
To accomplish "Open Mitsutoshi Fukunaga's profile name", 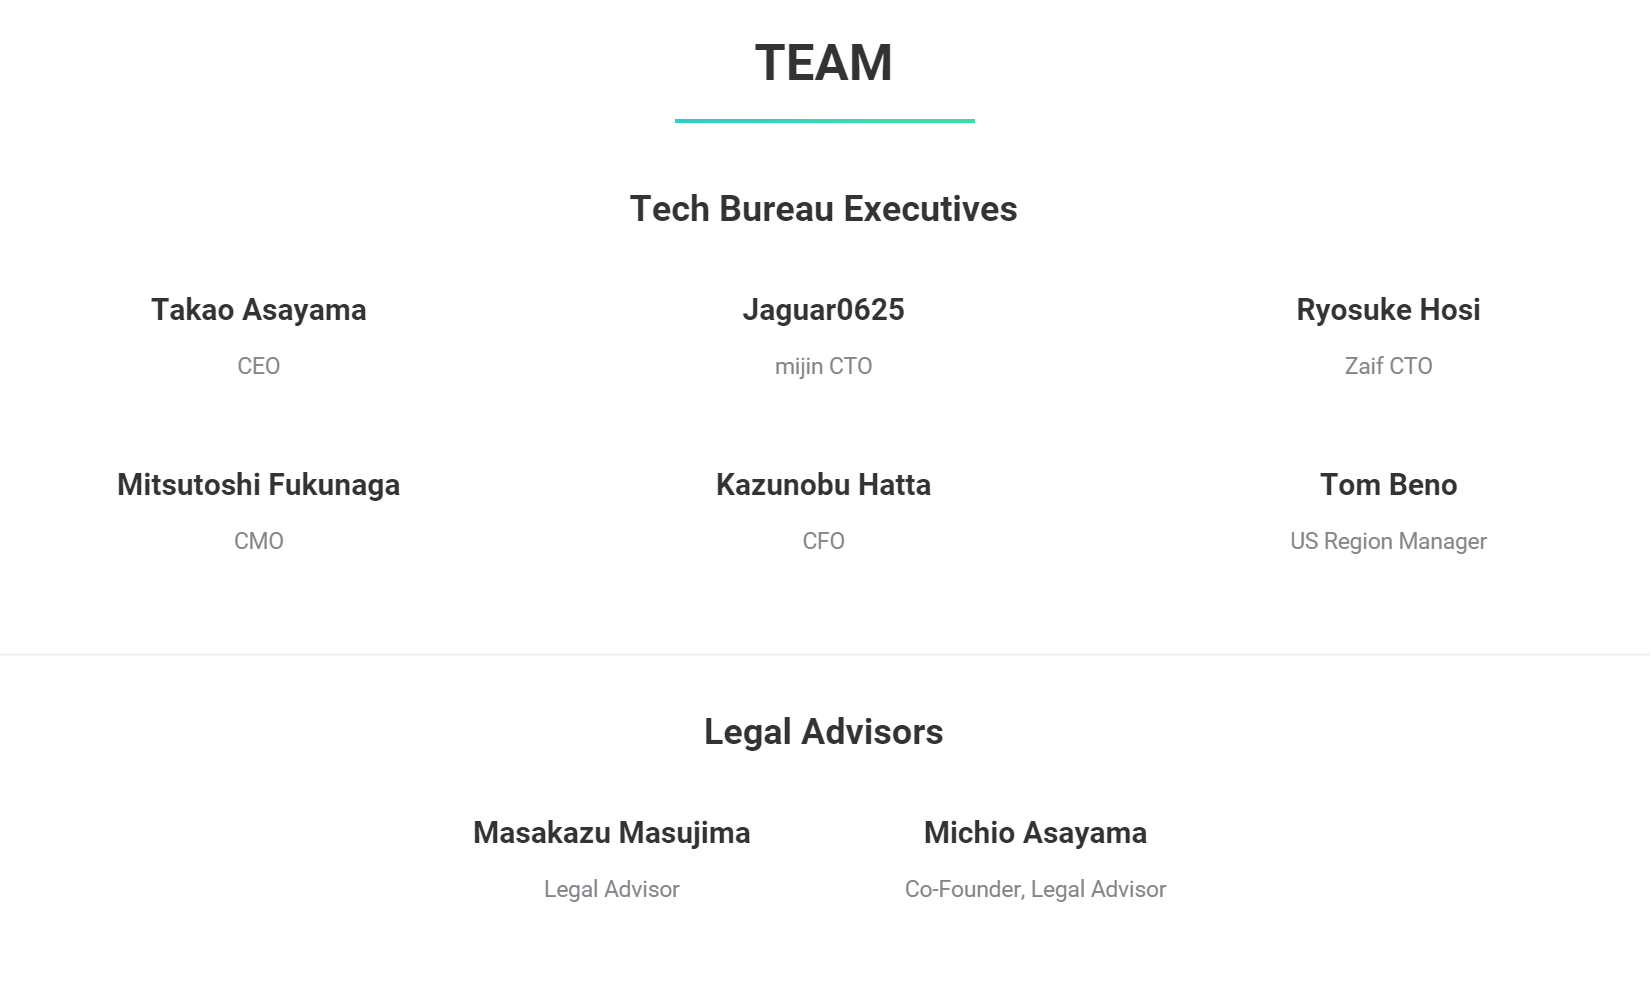I will click(259, 485).
